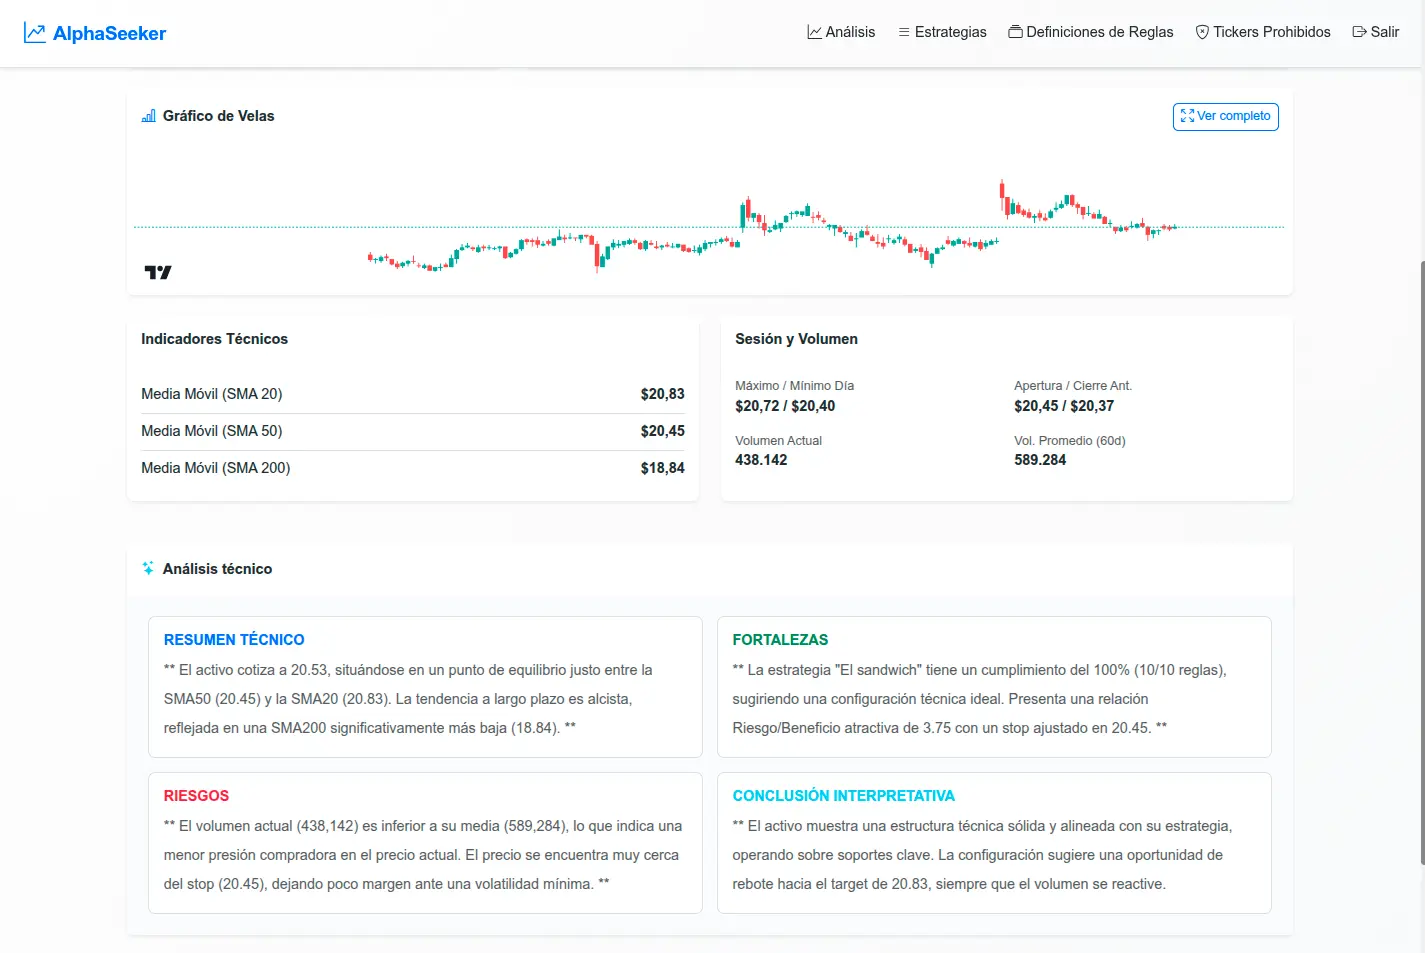1425x953 pixels.
Task: Click the "Media Móvil (SMA 20)" label
Action: [x=212, y=394]
